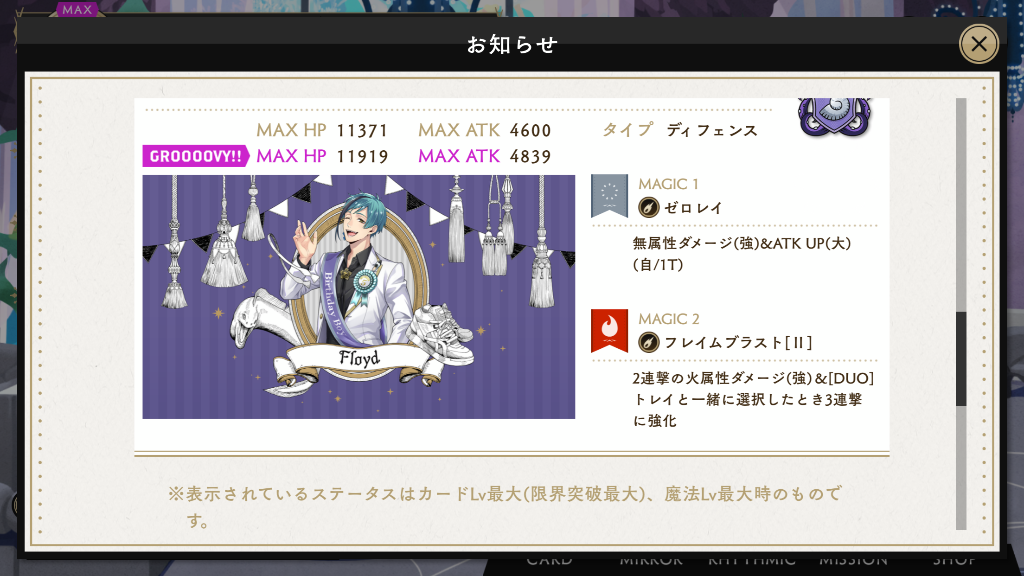Select the ゼロレイ magic name

point(694,208)
